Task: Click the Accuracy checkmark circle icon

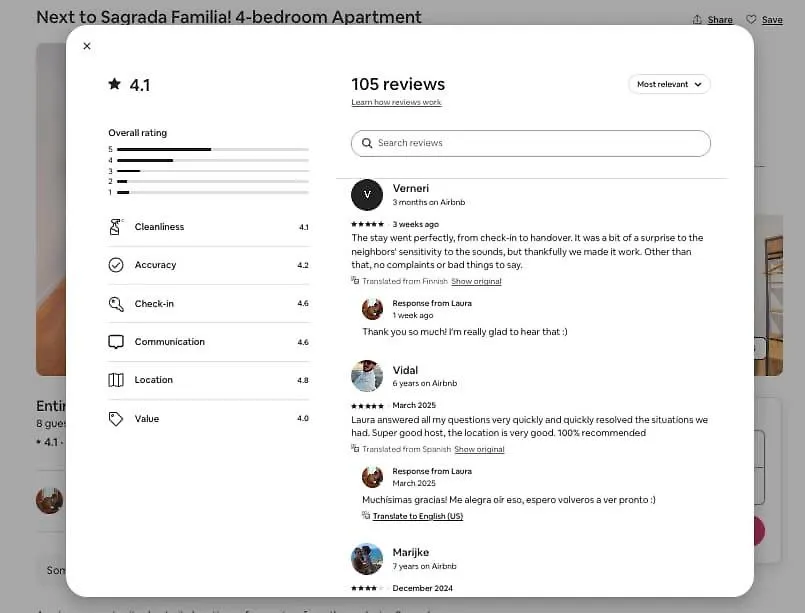Action: tap(116, 265)
